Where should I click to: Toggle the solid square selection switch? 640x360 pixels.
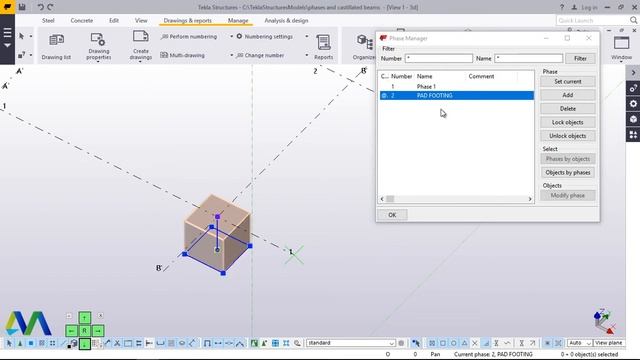(x=31, y=343)
